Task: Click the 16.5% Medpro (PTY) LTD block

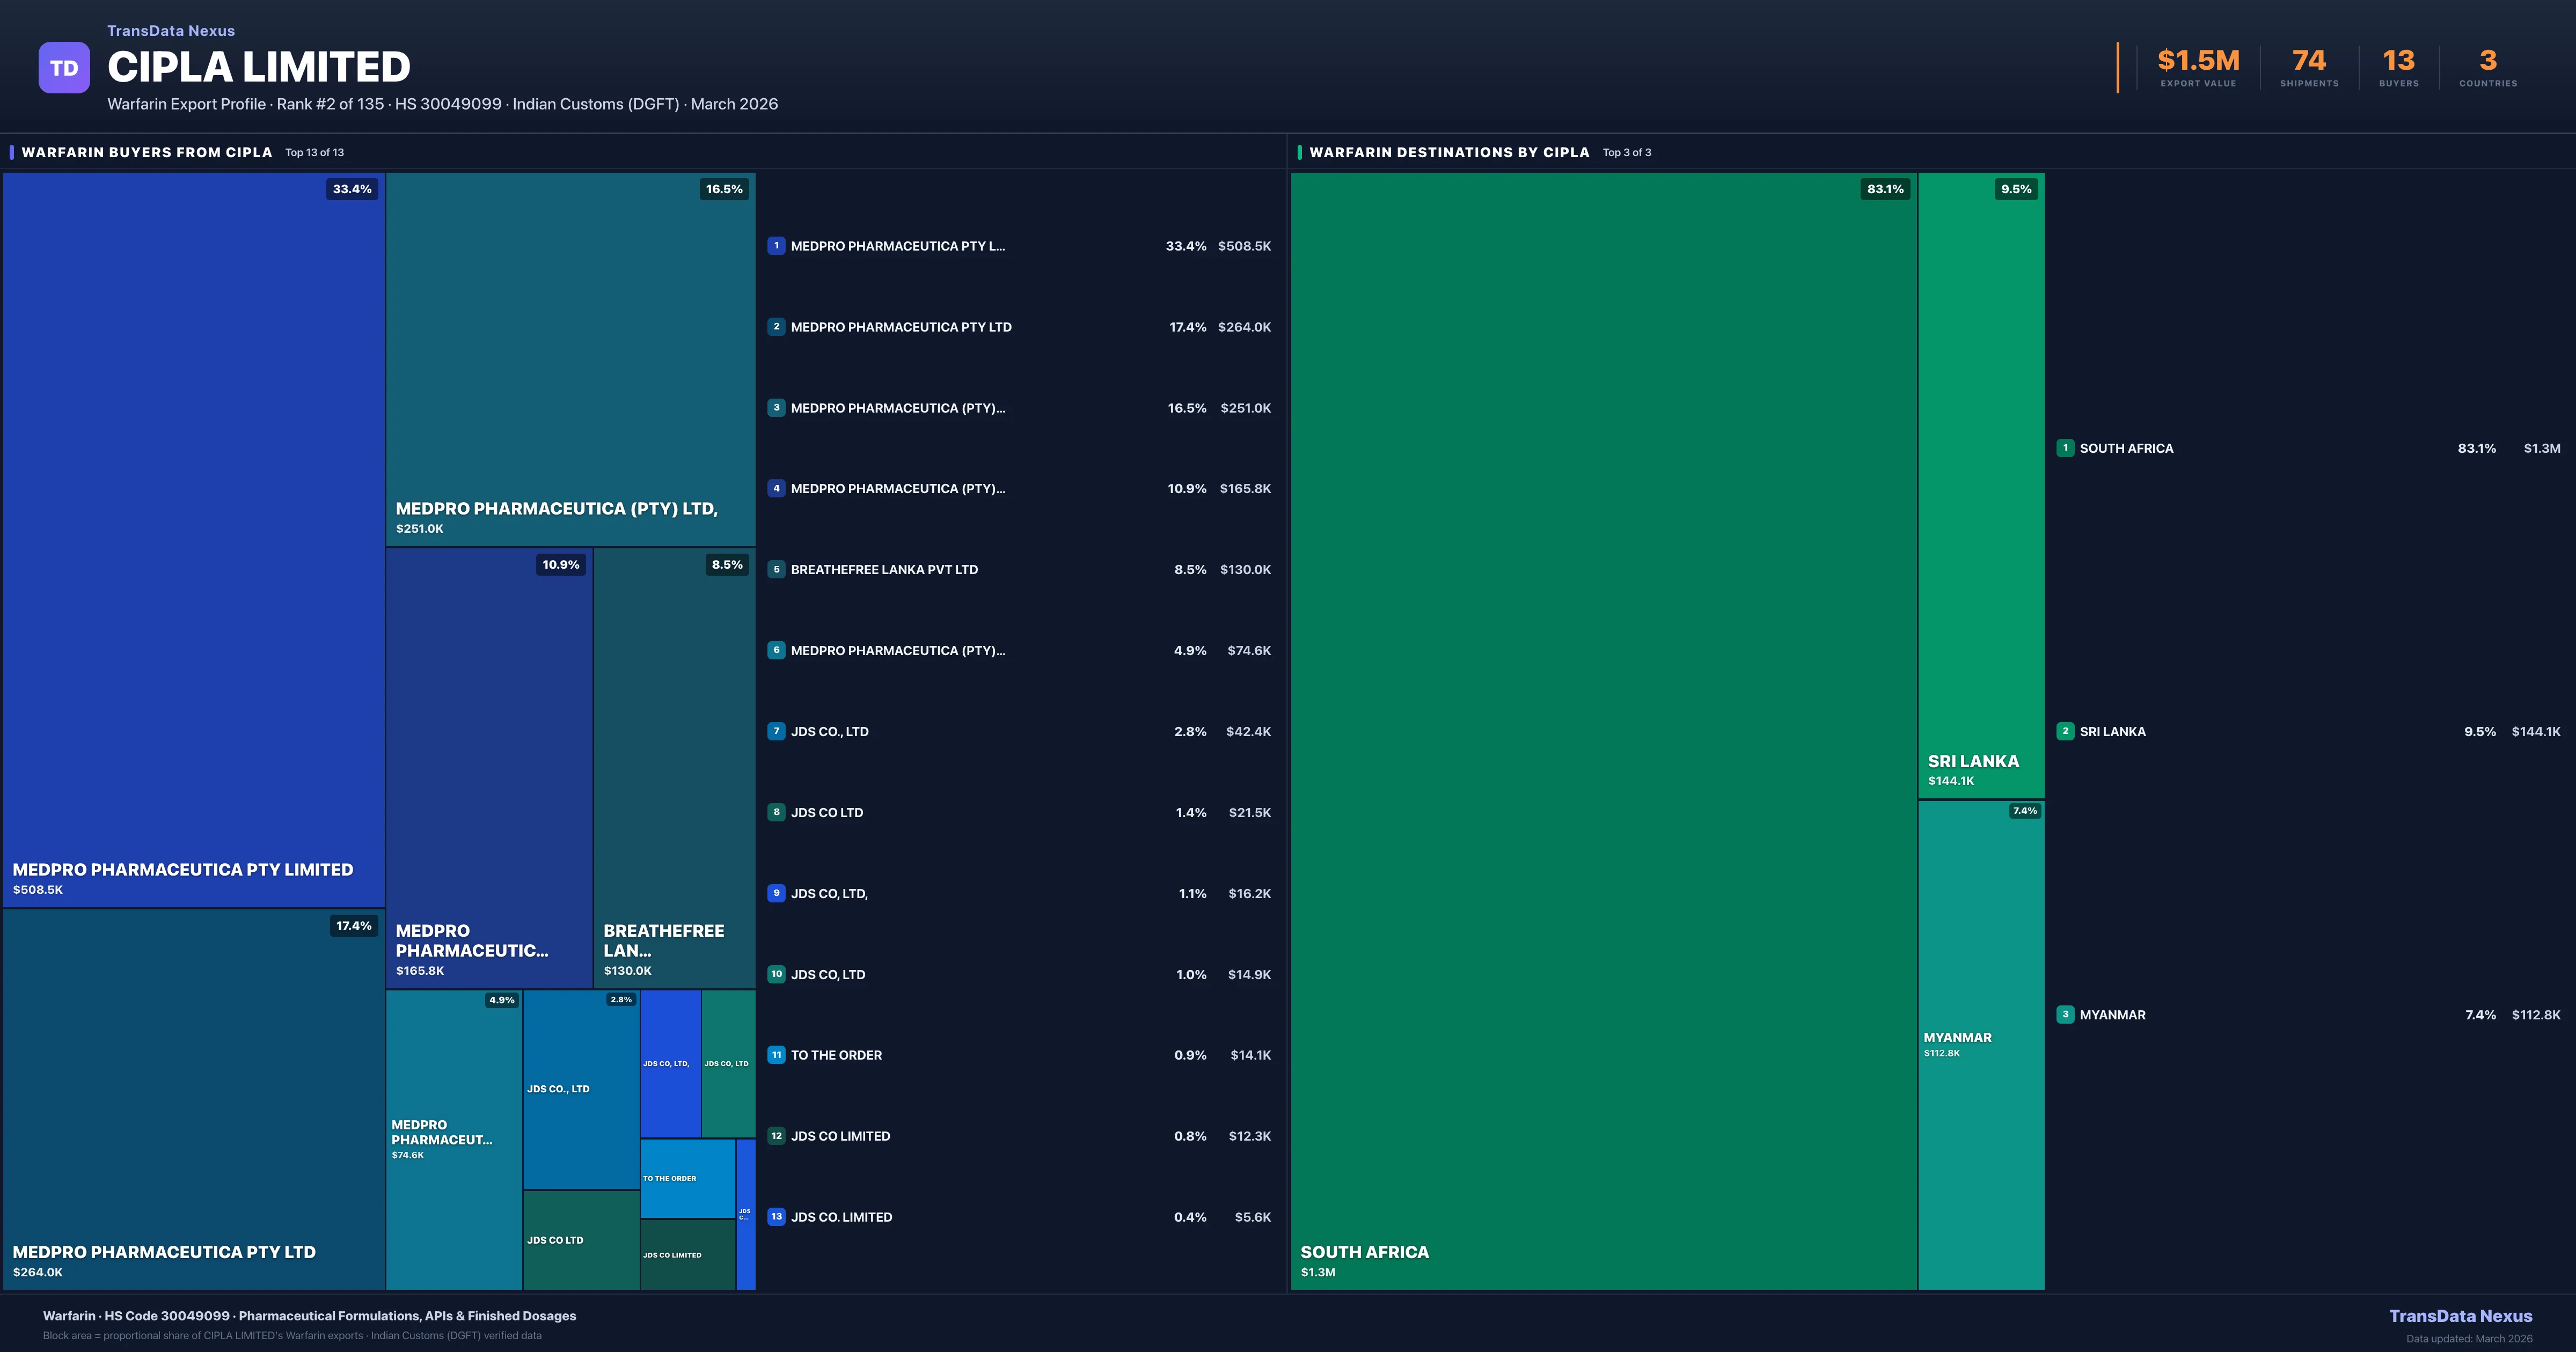Action: (570, 360)
